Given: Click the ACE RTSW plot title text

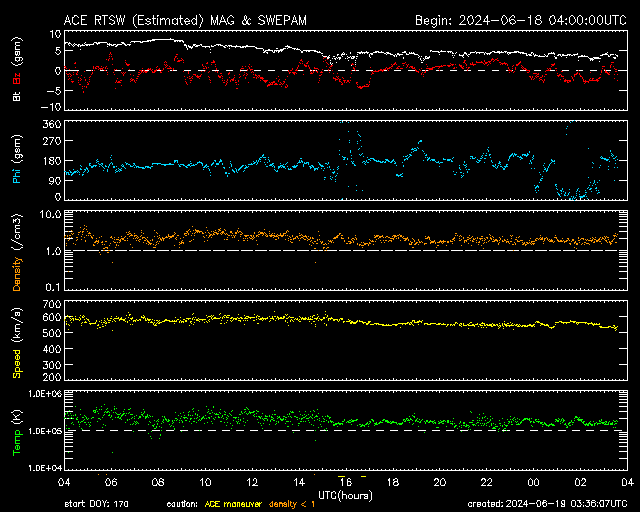Looking at the screenshot, I should pos(200,20).
